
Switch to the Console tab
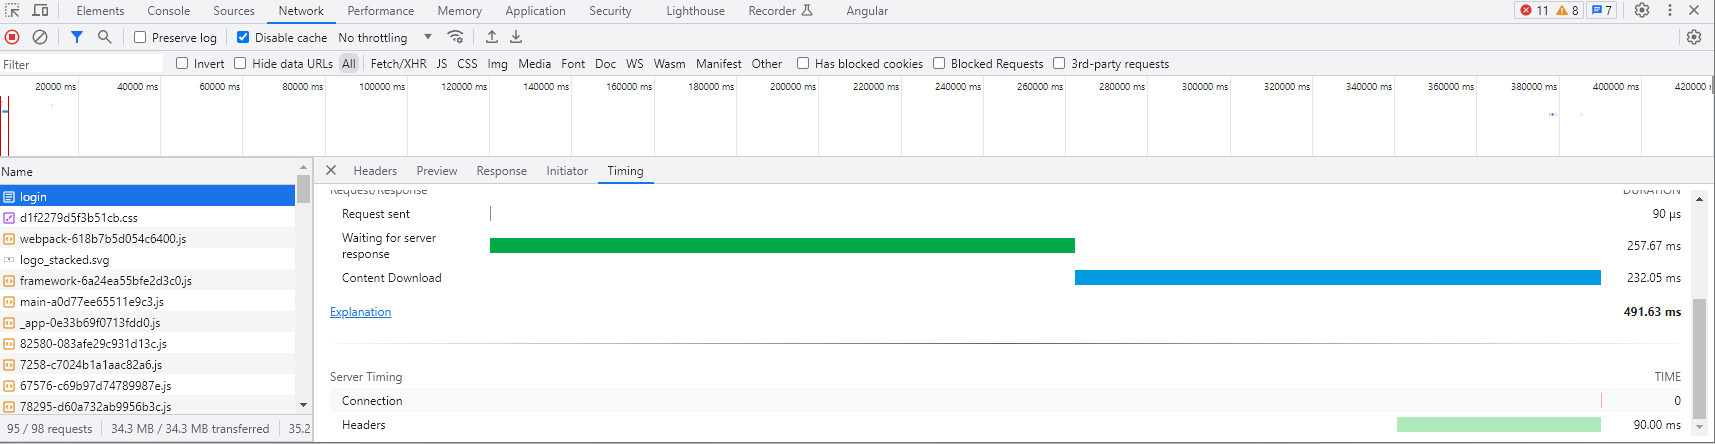168,10
